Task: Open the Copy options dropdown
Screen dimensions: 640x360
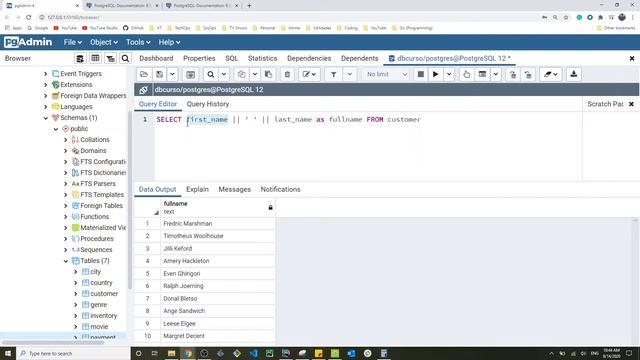Action: [255, 74]
